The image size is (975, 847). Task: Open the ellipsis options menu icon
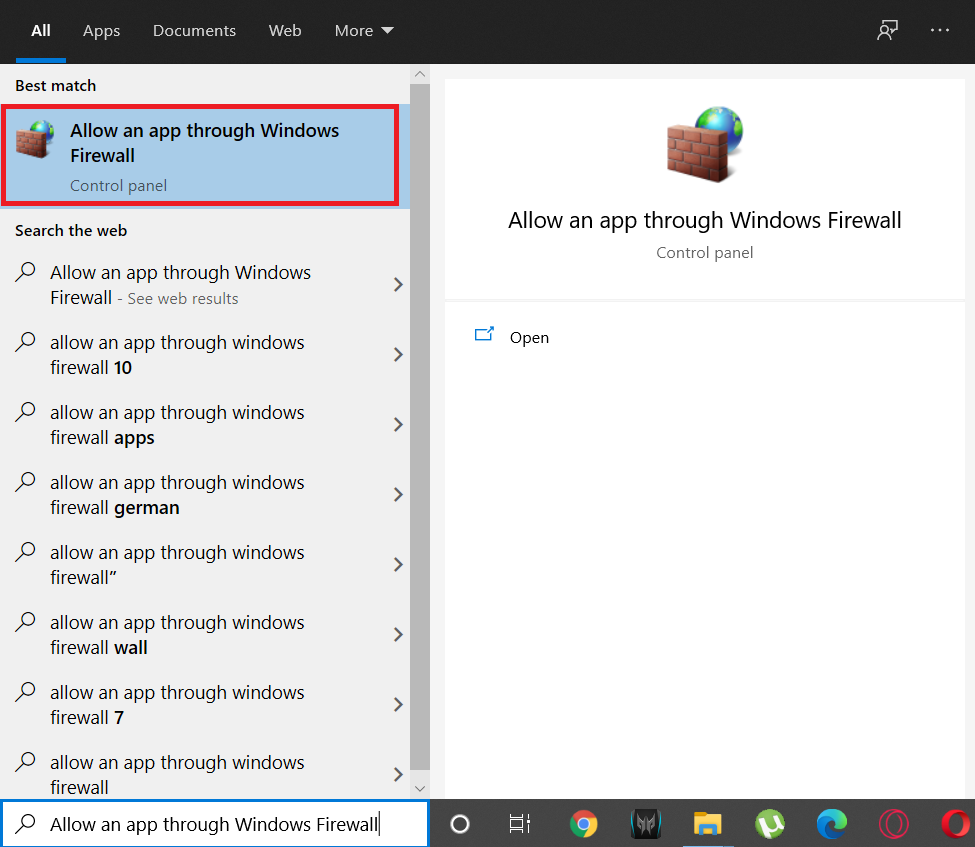coord(939,30)
